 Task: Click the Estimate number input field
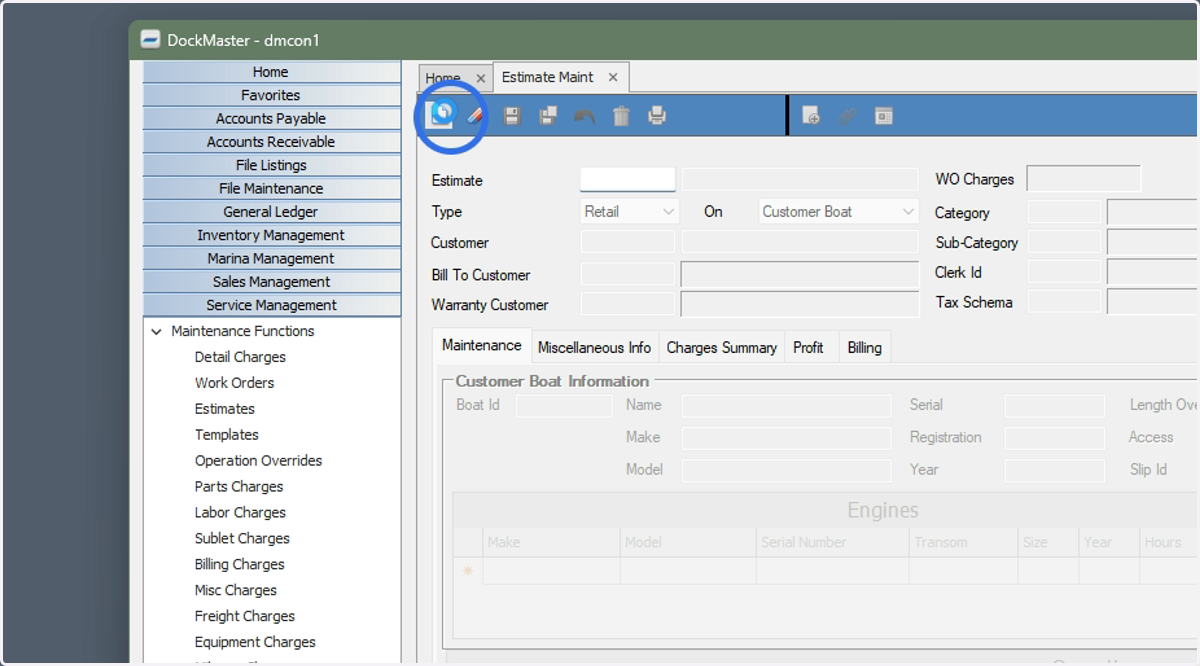628,180
